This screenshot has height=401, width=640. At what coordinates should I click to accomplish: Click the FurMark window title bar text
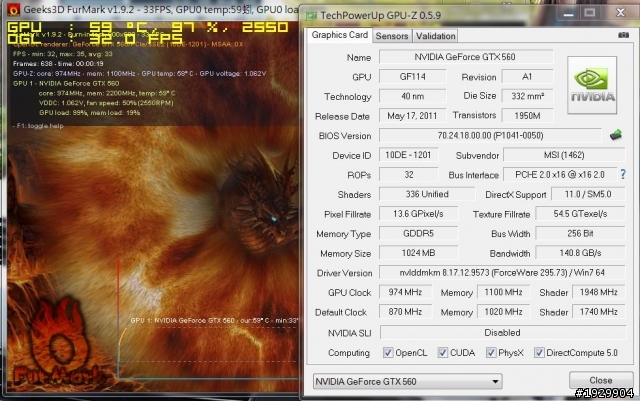(x=161, y=9)
